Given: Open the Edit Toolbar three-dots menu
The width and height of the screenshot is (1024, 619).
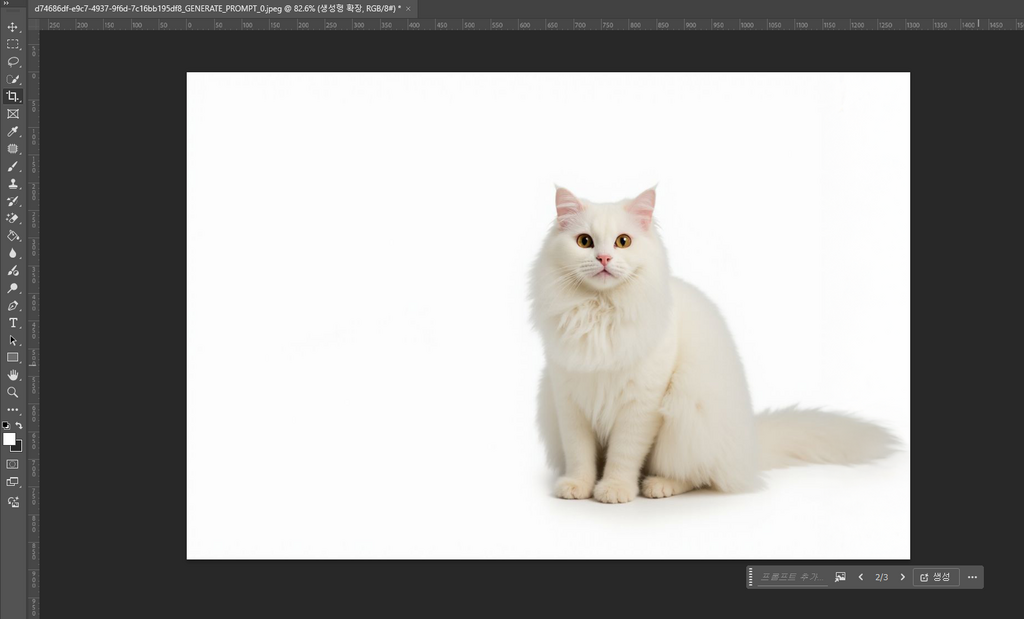Looking at the screenshot, I should pos(12,409).
